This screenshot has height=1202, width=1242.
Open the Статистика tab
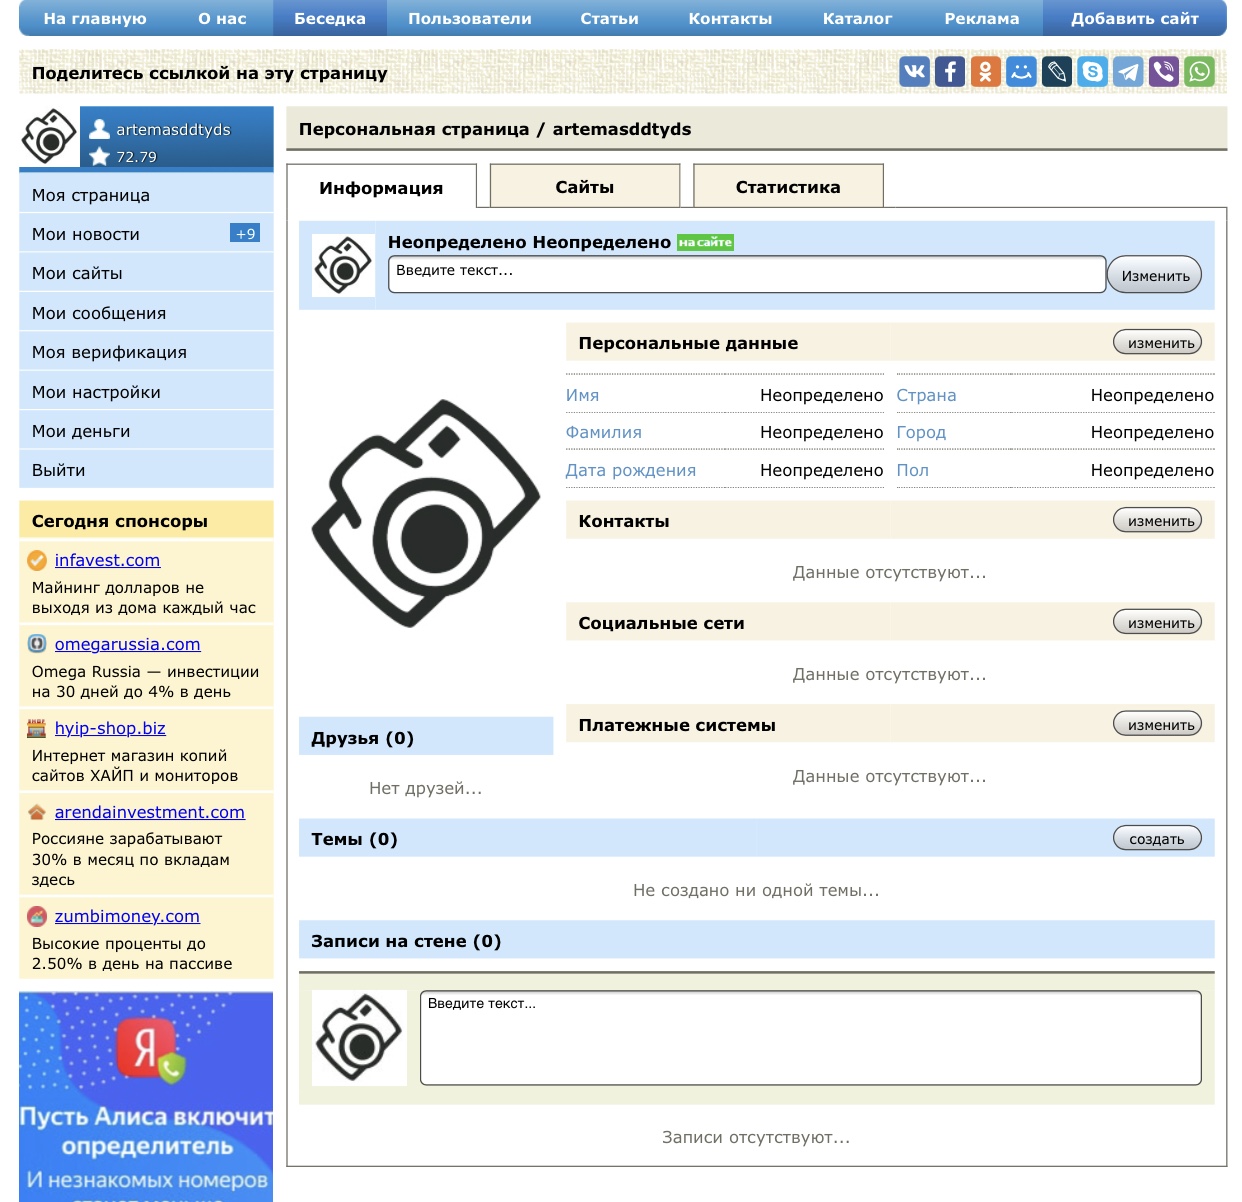pyautogui.click(x=787, y=187)
